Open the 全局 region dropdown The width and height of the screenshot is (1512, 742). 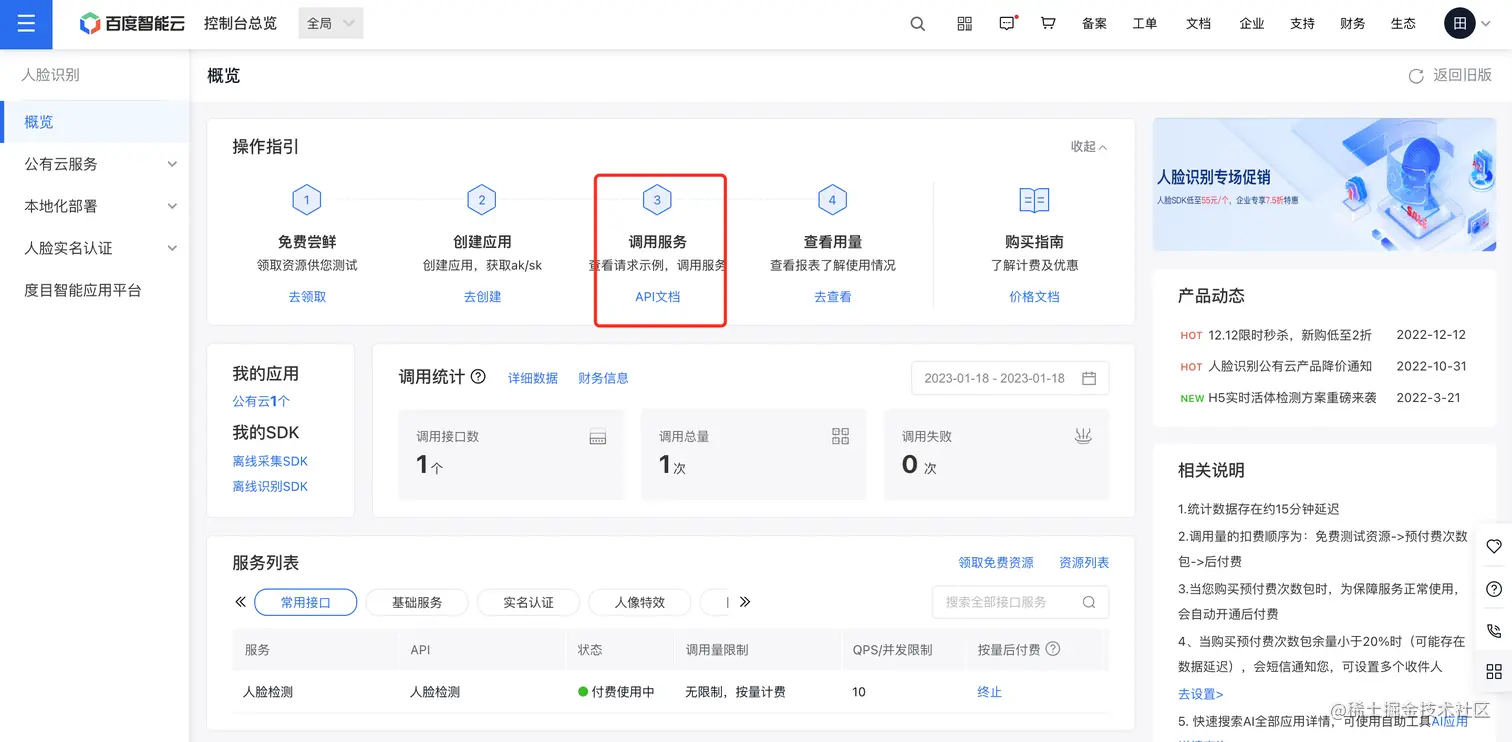tap(331, 23)
